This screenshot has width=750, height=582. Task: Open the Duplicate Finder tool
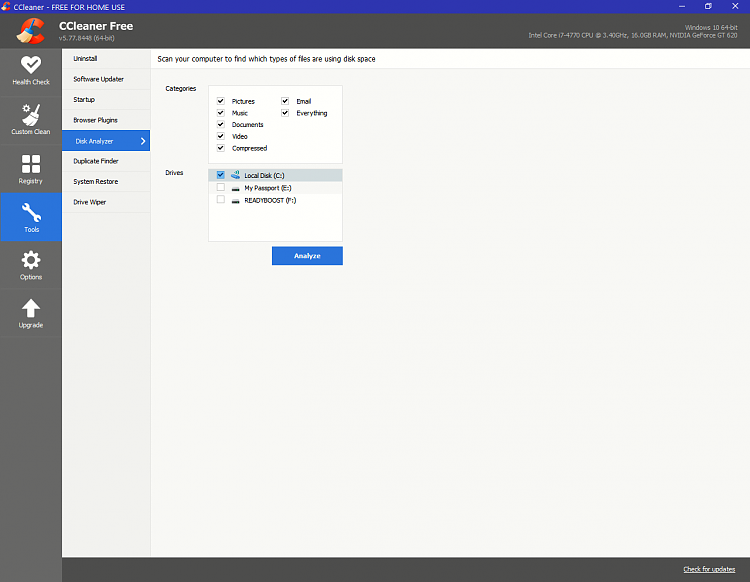[106, 161]
